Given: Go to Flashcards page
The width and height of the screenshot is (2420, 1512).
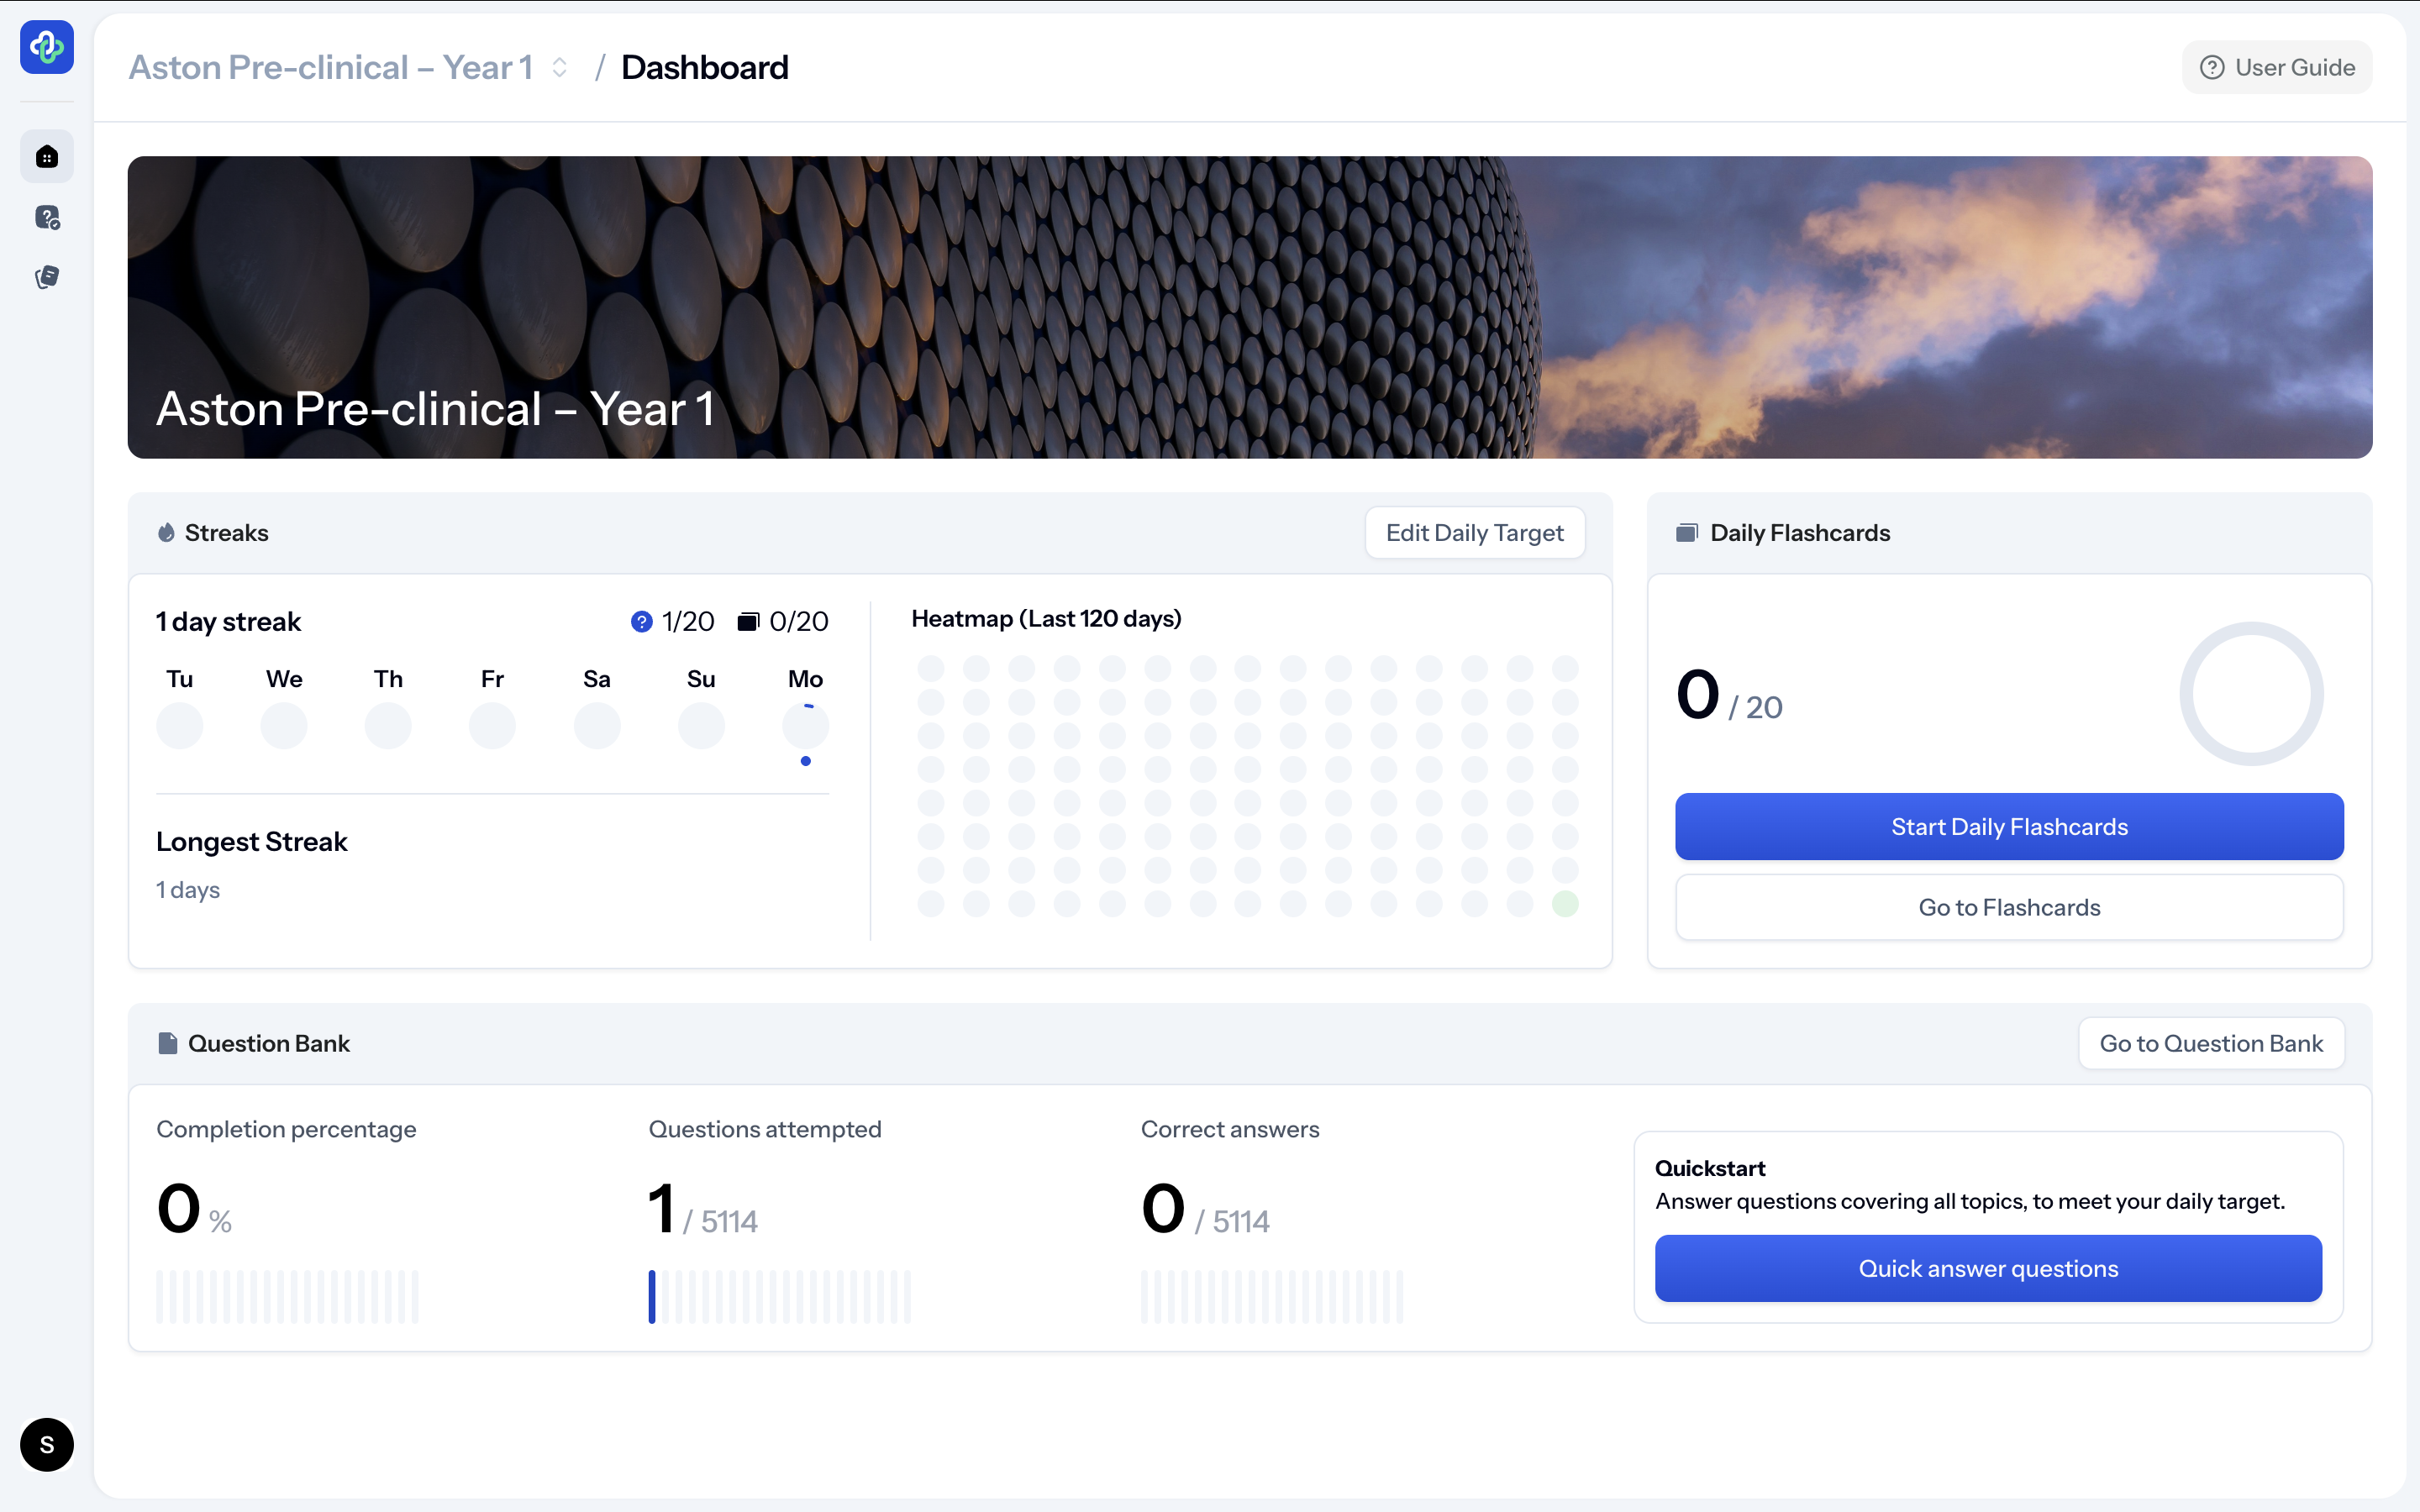Looking at the screenshot, I should (x=2008, y=907).
